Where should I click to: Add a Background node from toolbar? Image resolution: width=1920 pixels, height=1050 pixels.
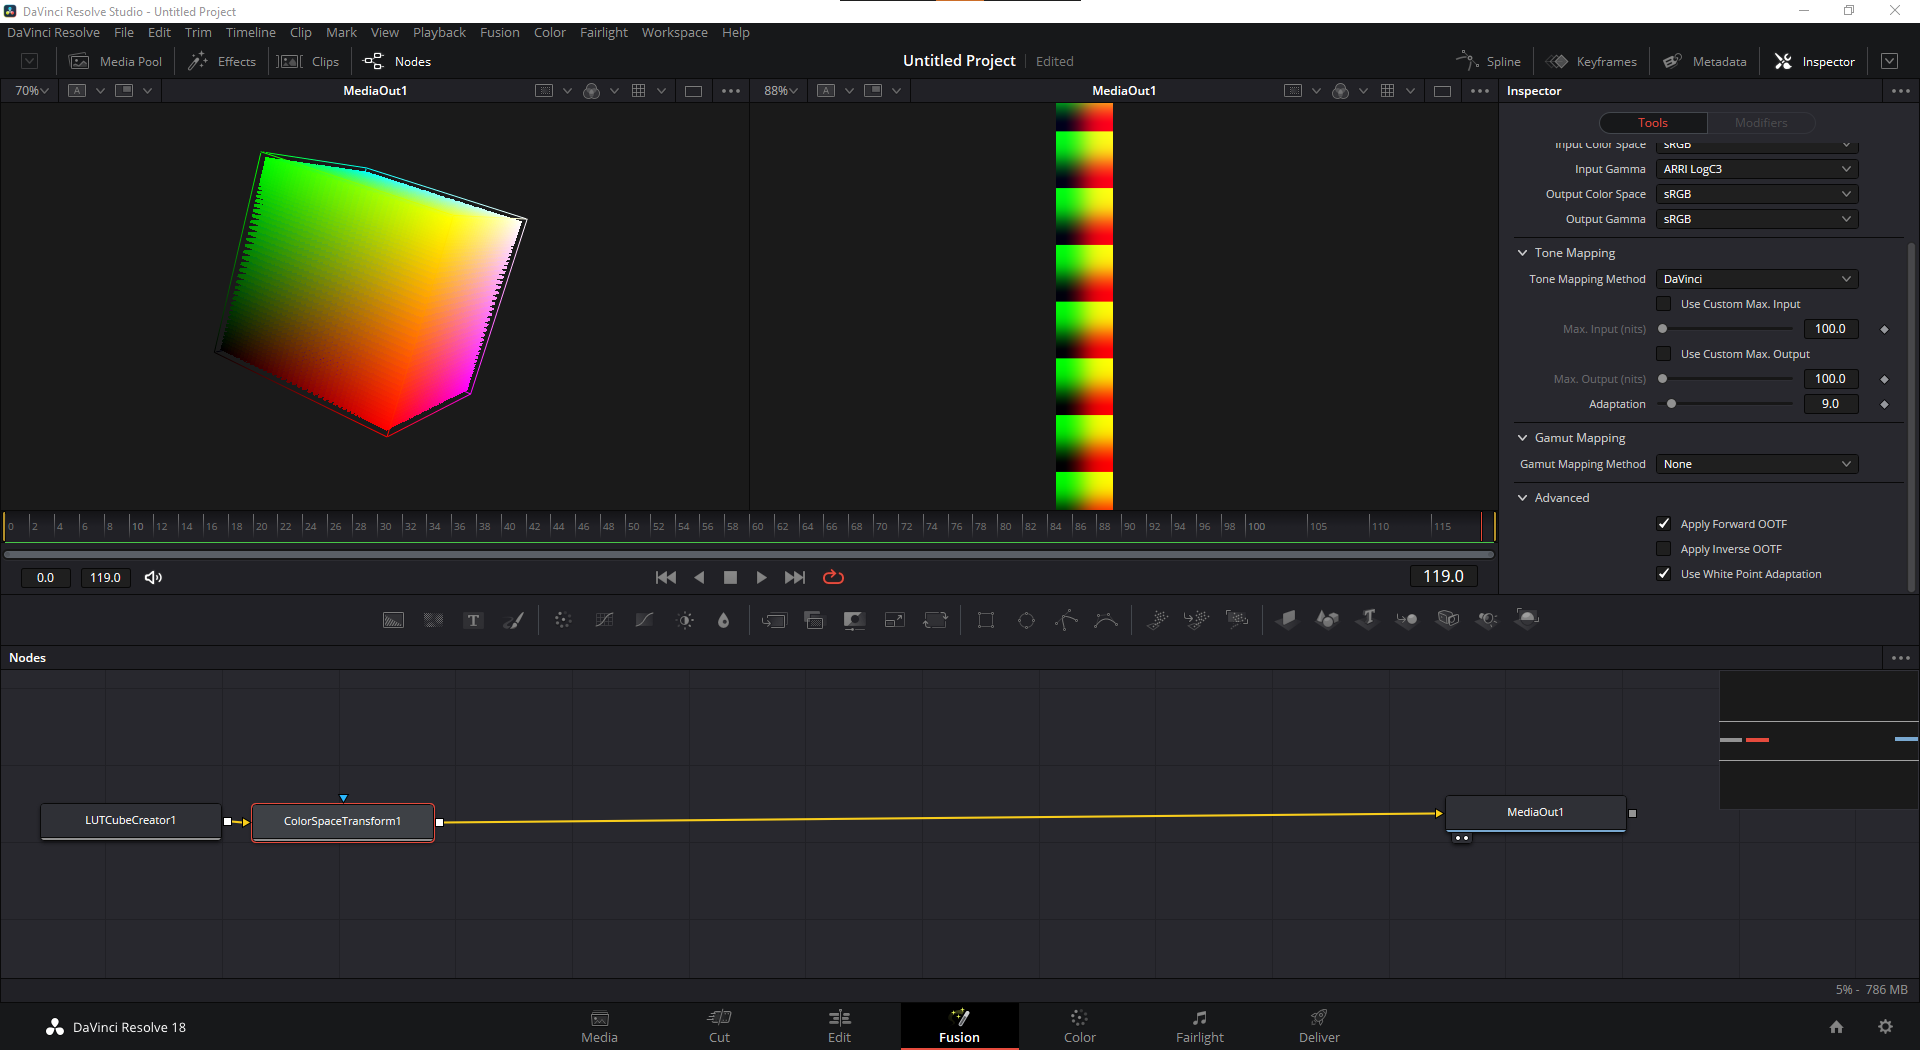(394, 620)
